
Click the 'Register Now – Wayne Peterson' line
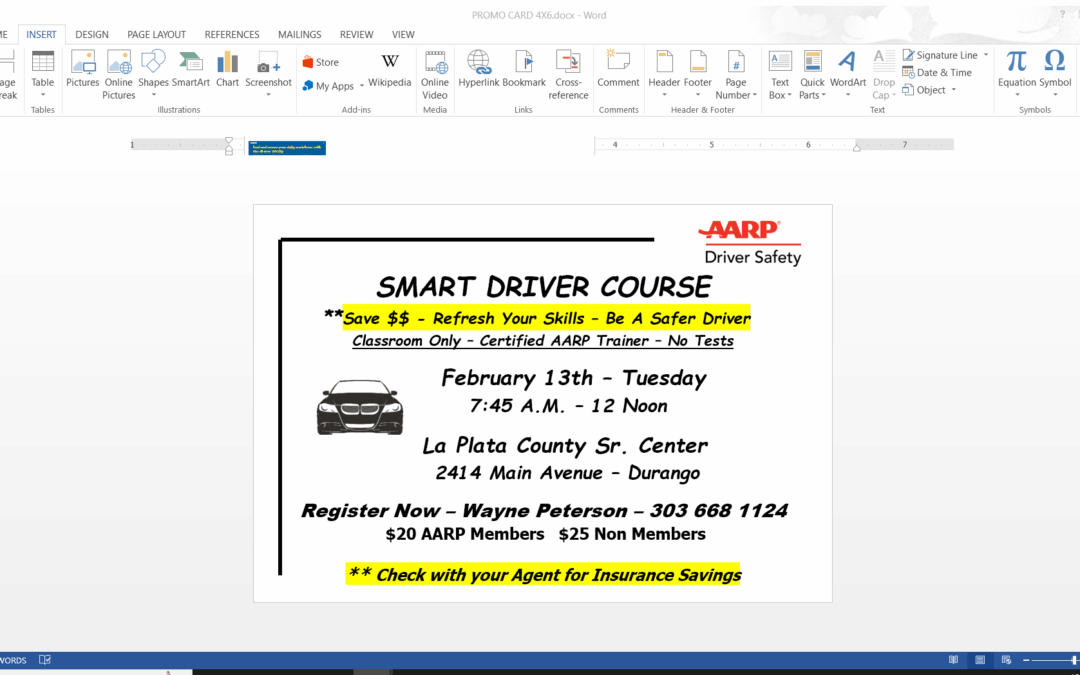544,510
